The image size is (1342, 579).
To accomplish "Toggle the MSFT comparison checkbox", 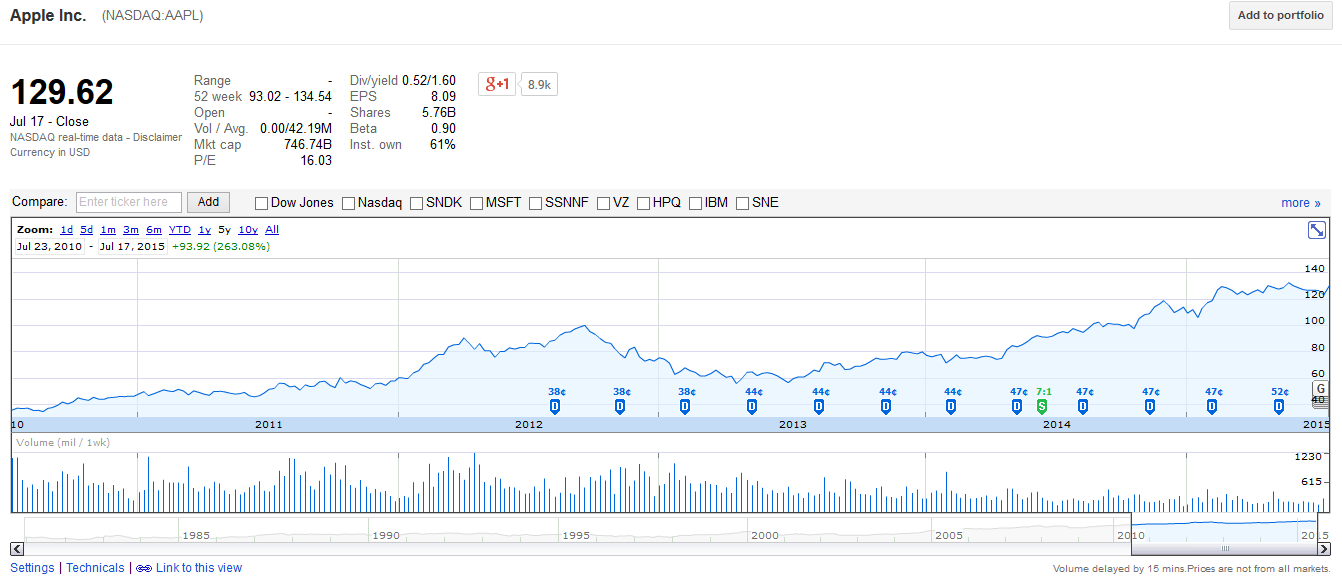I will click(x=476, y=203).
